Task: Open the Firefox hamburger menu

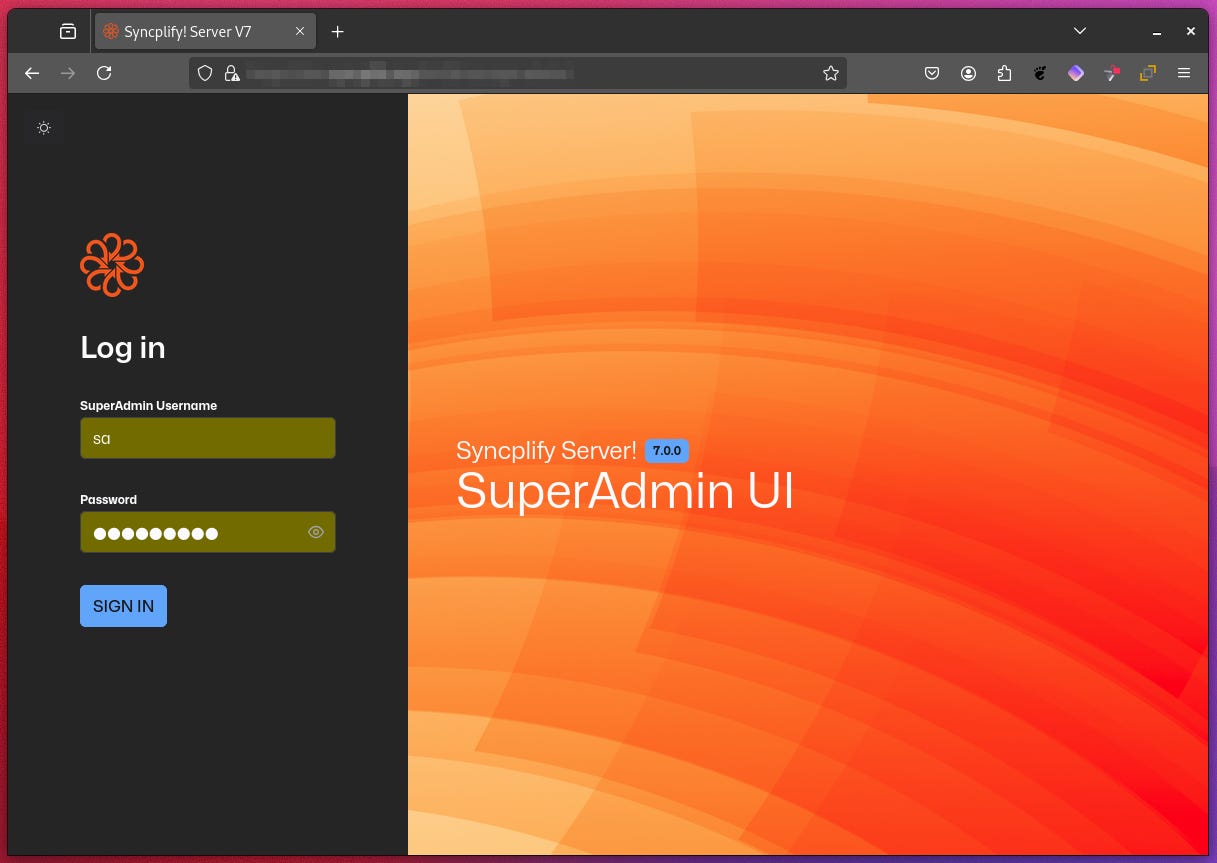Action: click(1184, 73)
